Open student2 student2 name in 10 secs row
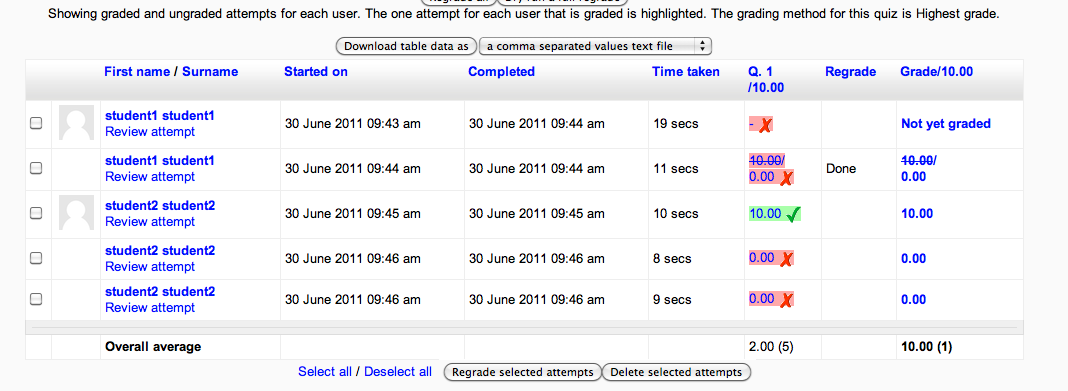This screenshot has width=1068, height=391. click(159, 206)
